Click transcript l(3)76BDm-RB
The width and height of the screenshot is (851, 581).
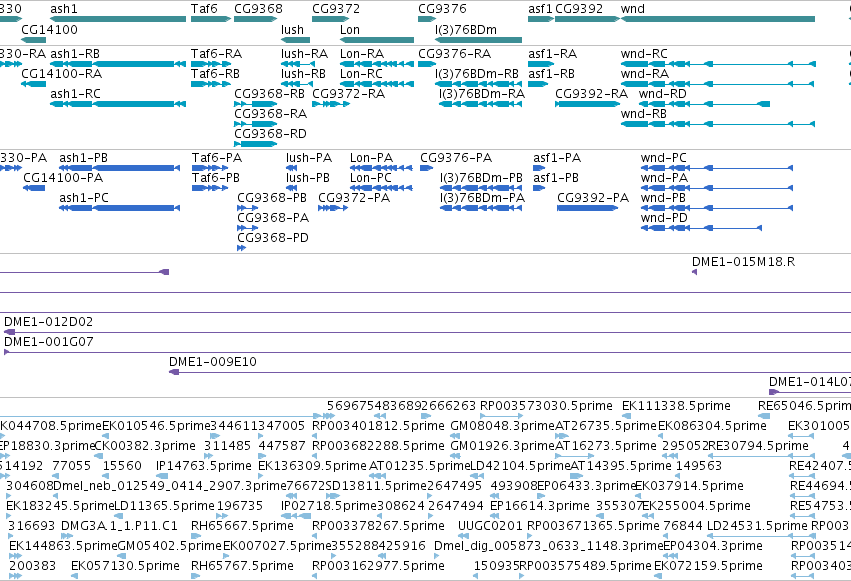(478, 84)
